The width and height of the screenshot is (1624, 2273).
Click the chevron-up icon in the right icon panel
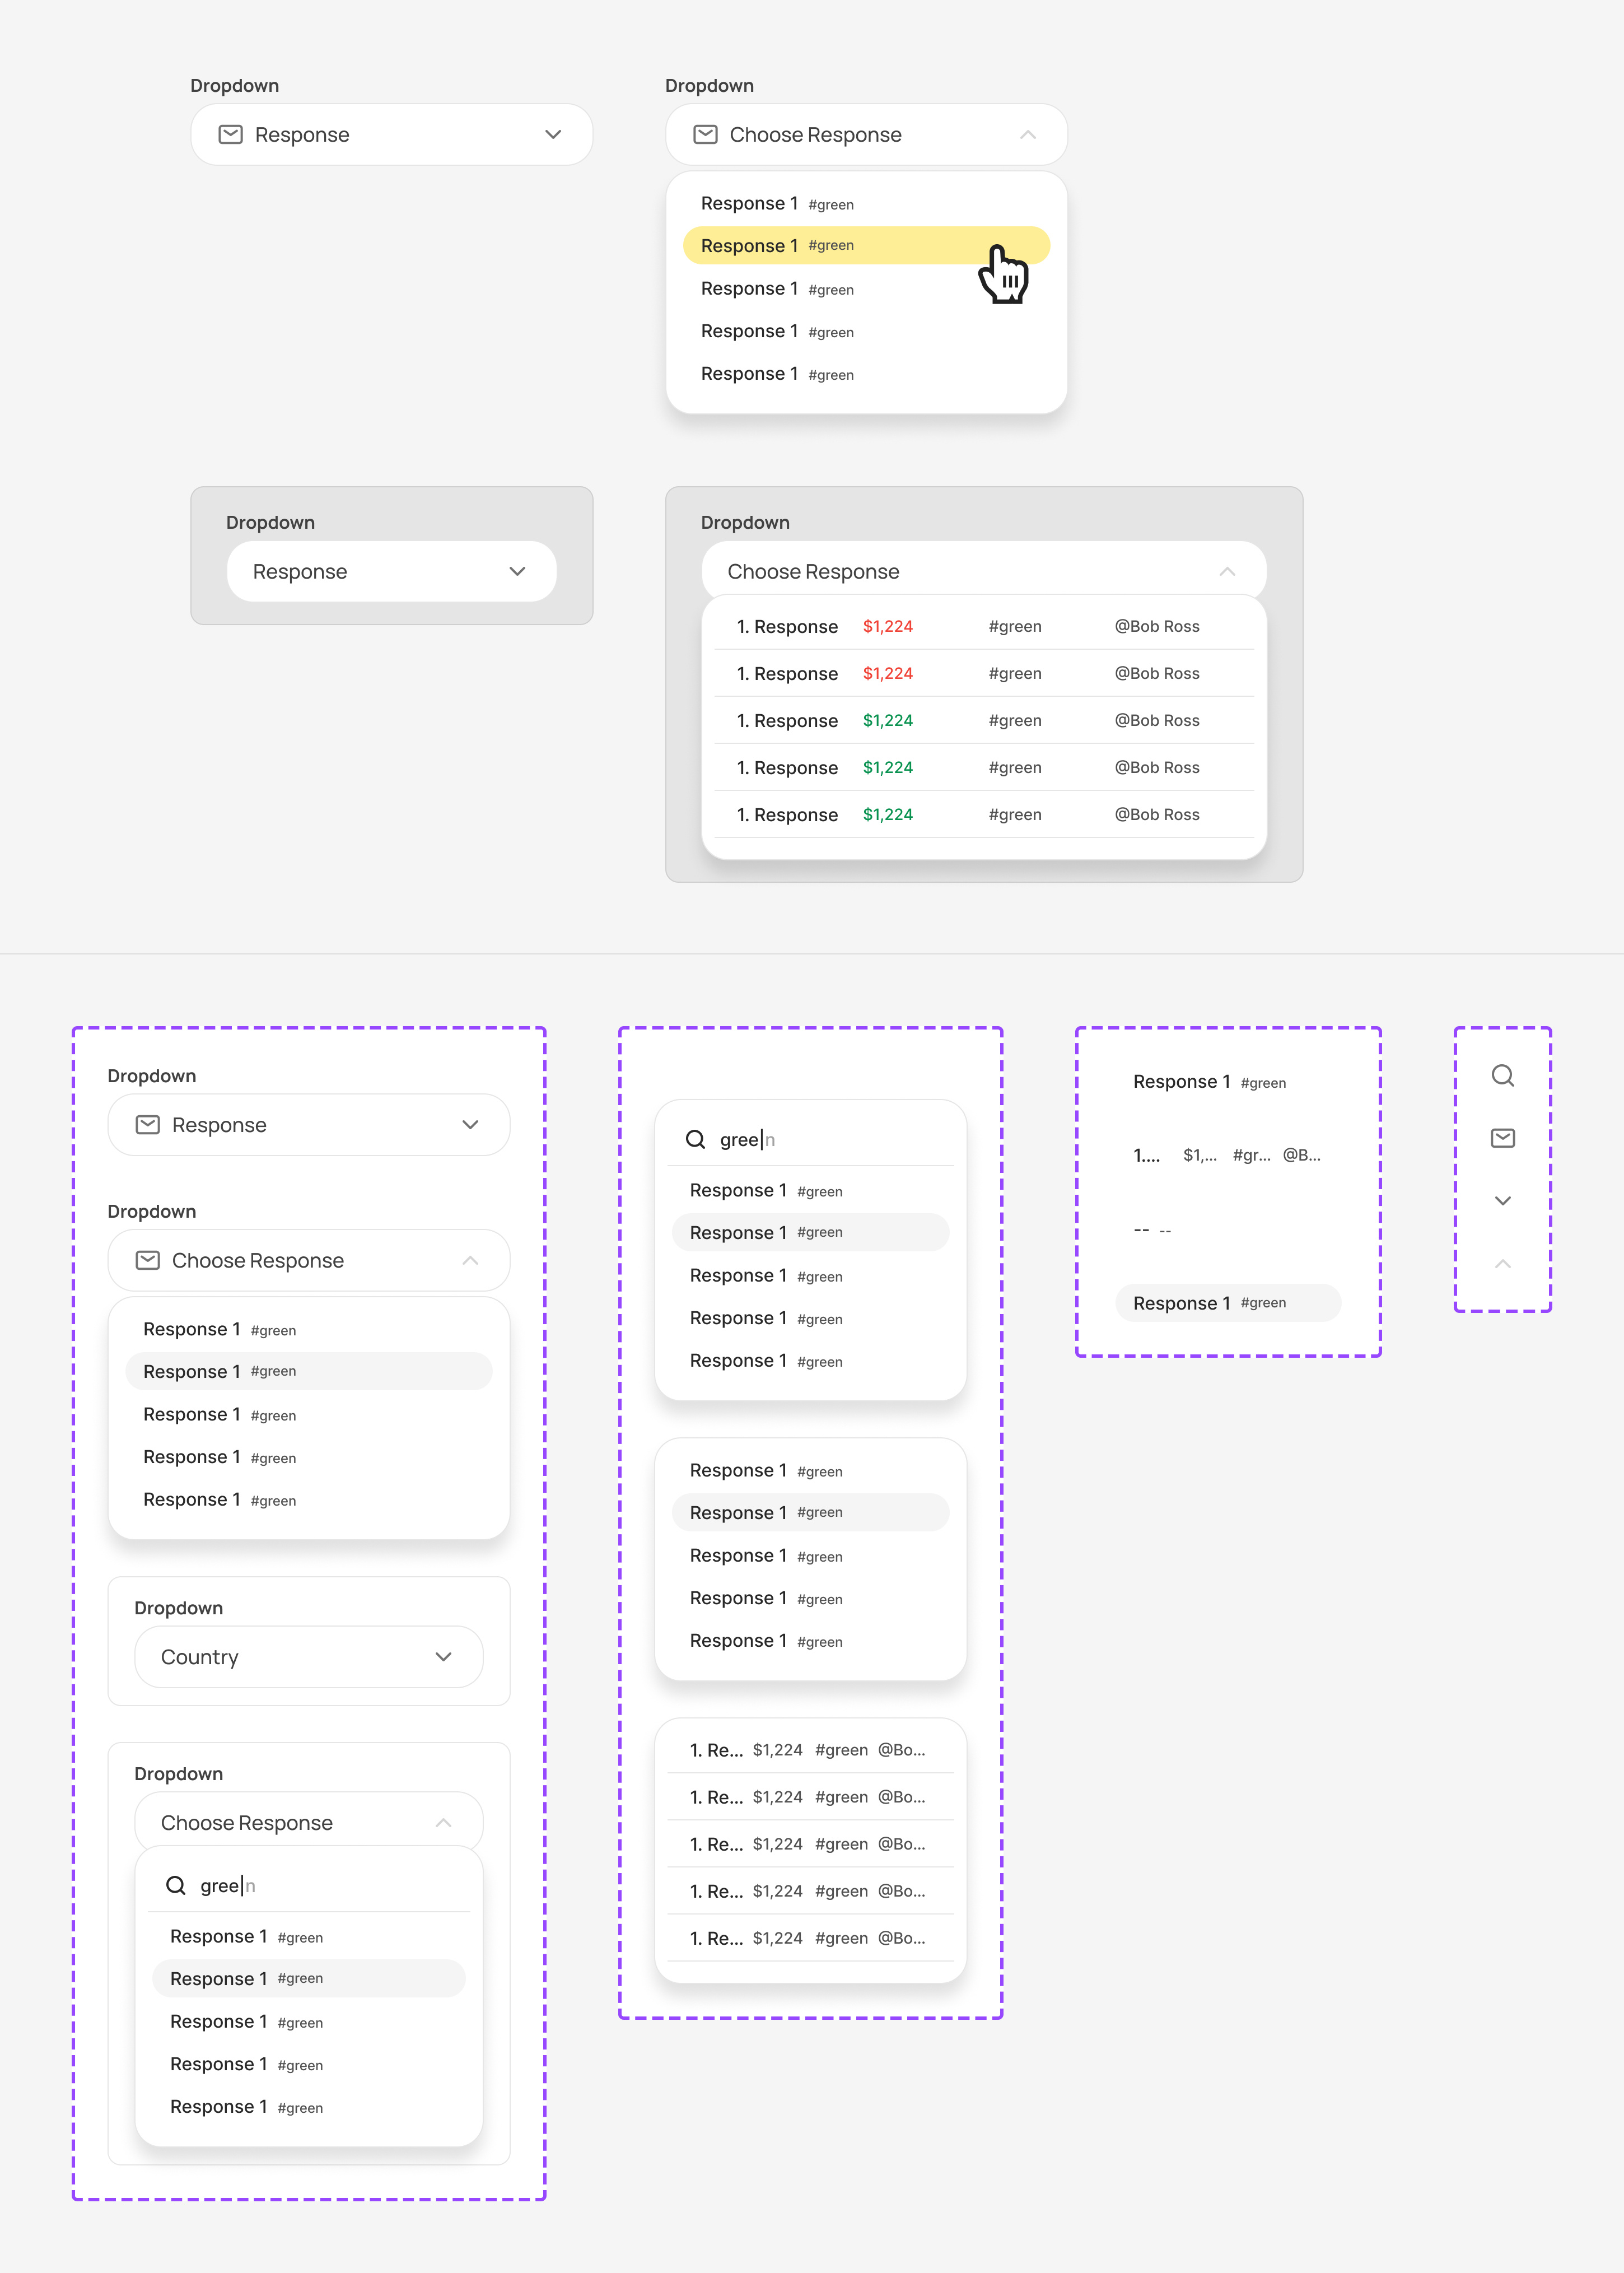click(x=1504, y=1263)
